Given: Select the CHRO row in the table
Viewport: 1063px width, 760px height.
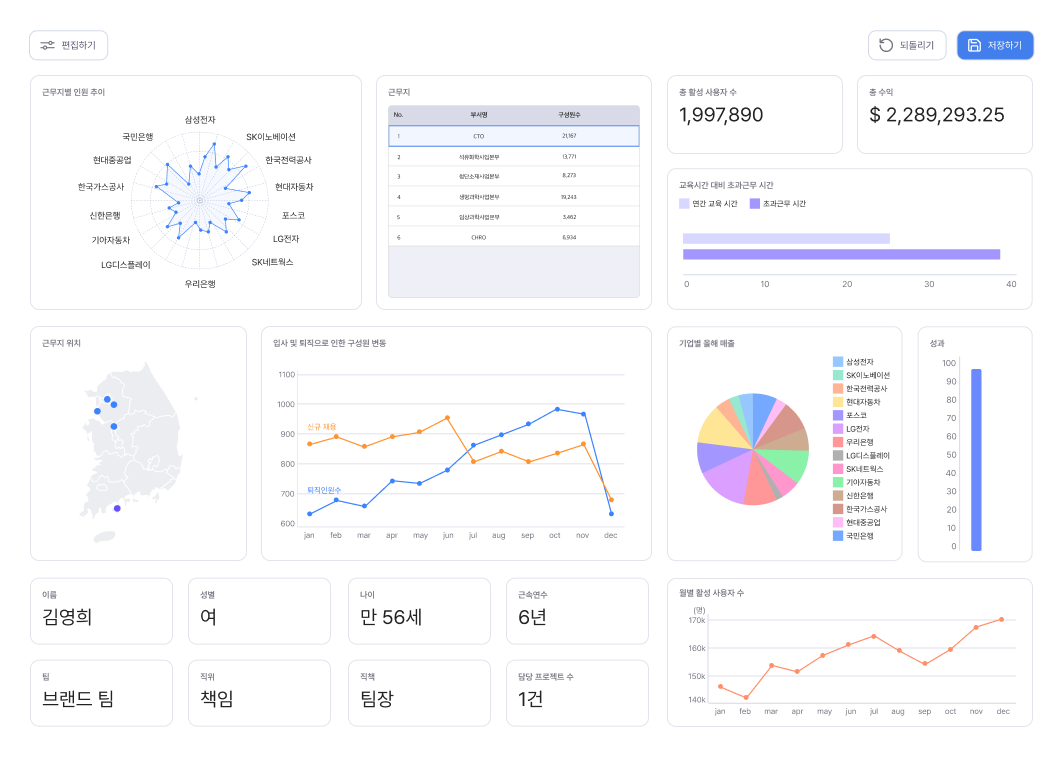Looking at the screenshot, I should (513, 237).
